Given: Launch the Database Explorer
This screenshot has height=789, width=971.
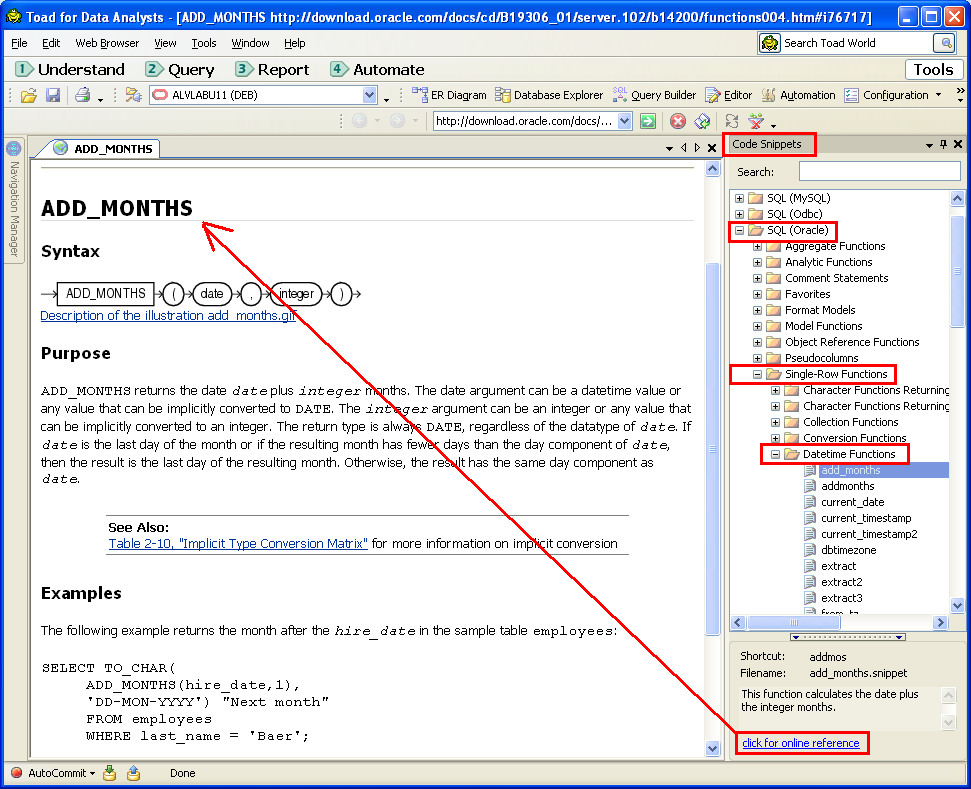Looking at the screenshot, I should point(549,95).
